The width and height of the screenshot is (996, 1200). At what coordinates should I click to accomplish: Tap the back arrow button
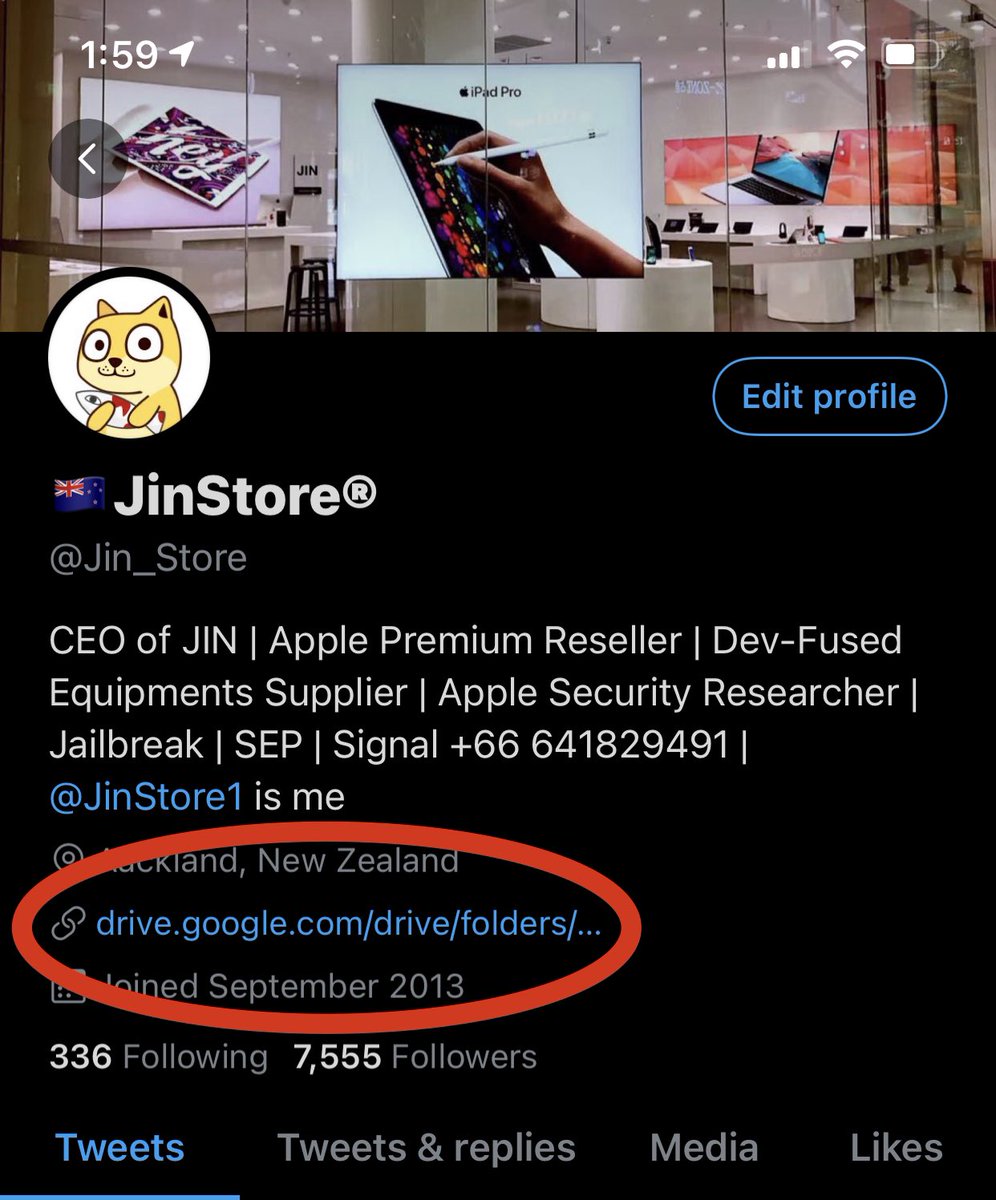87,158
